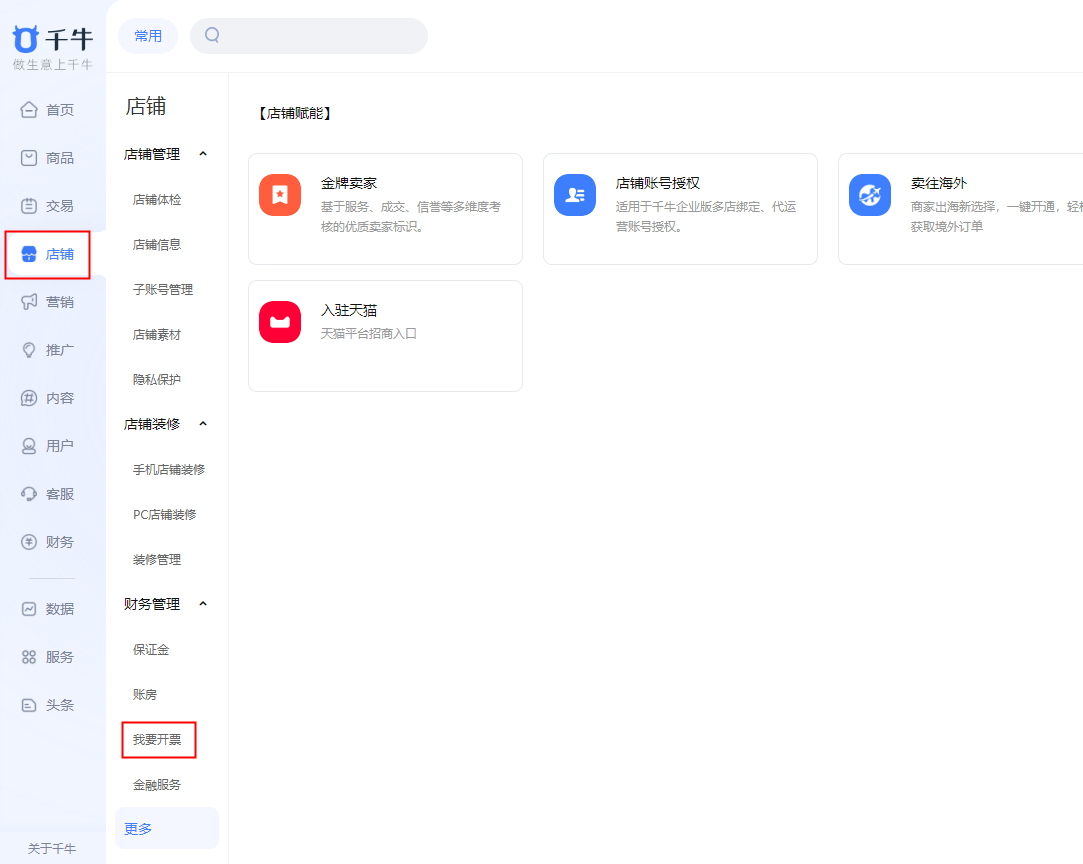The image size is (1083, 864).
Task: Open 商品 products icon in sidebar
Action: click(x=28, y=158)
